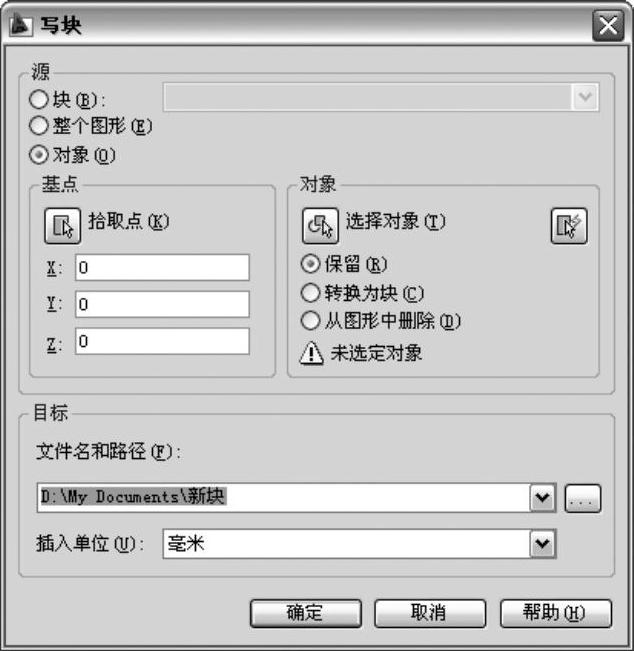Click the Pick Point (拾取点) icon button
This screenshot has width=634, height=651.
[x=62, y=226]
